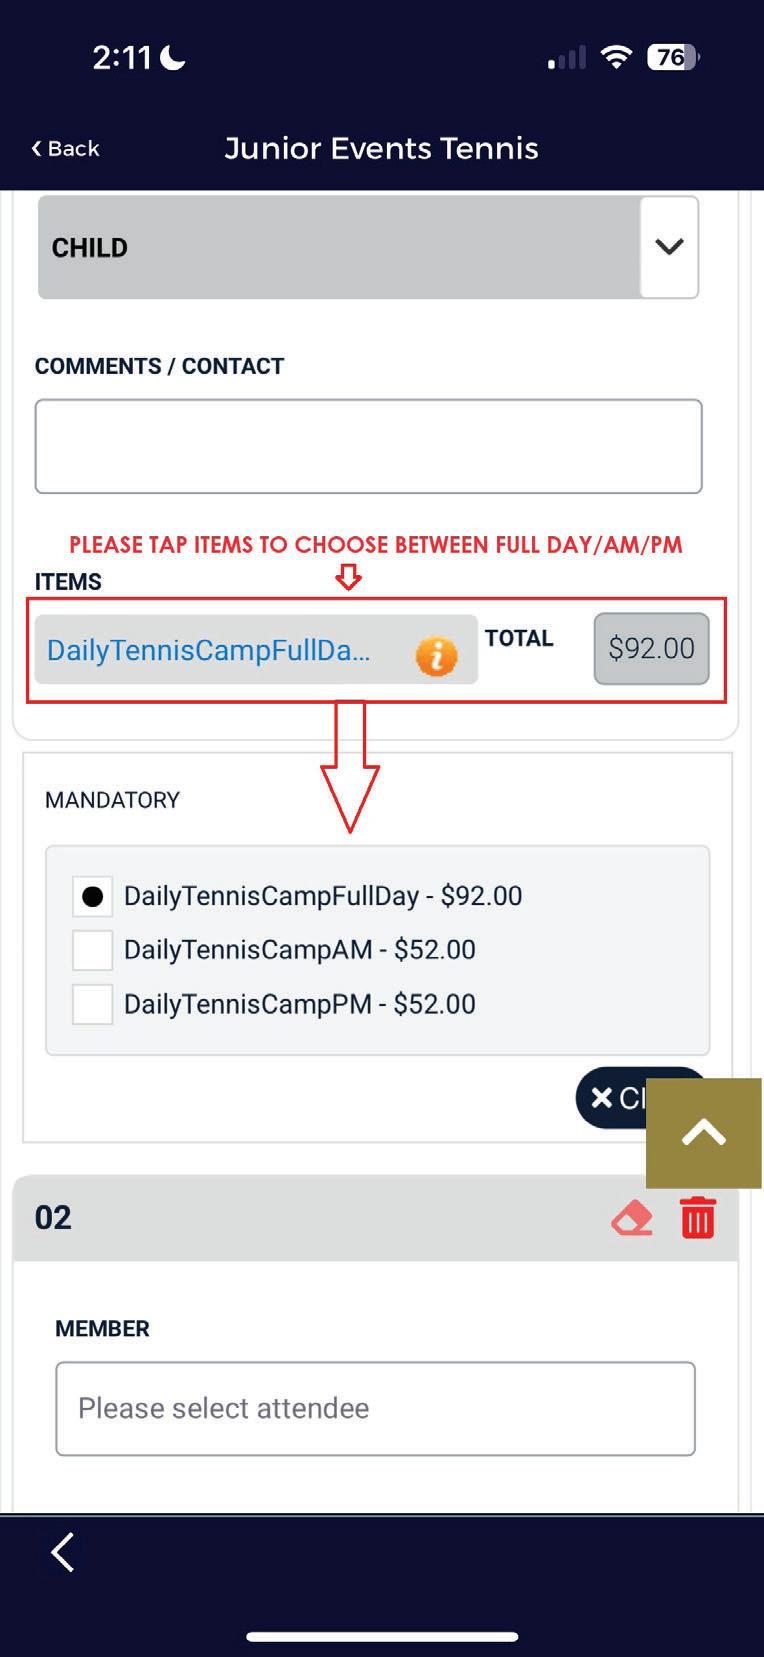
Task: Go Back using the header link
Action: [x=65, y=149]
